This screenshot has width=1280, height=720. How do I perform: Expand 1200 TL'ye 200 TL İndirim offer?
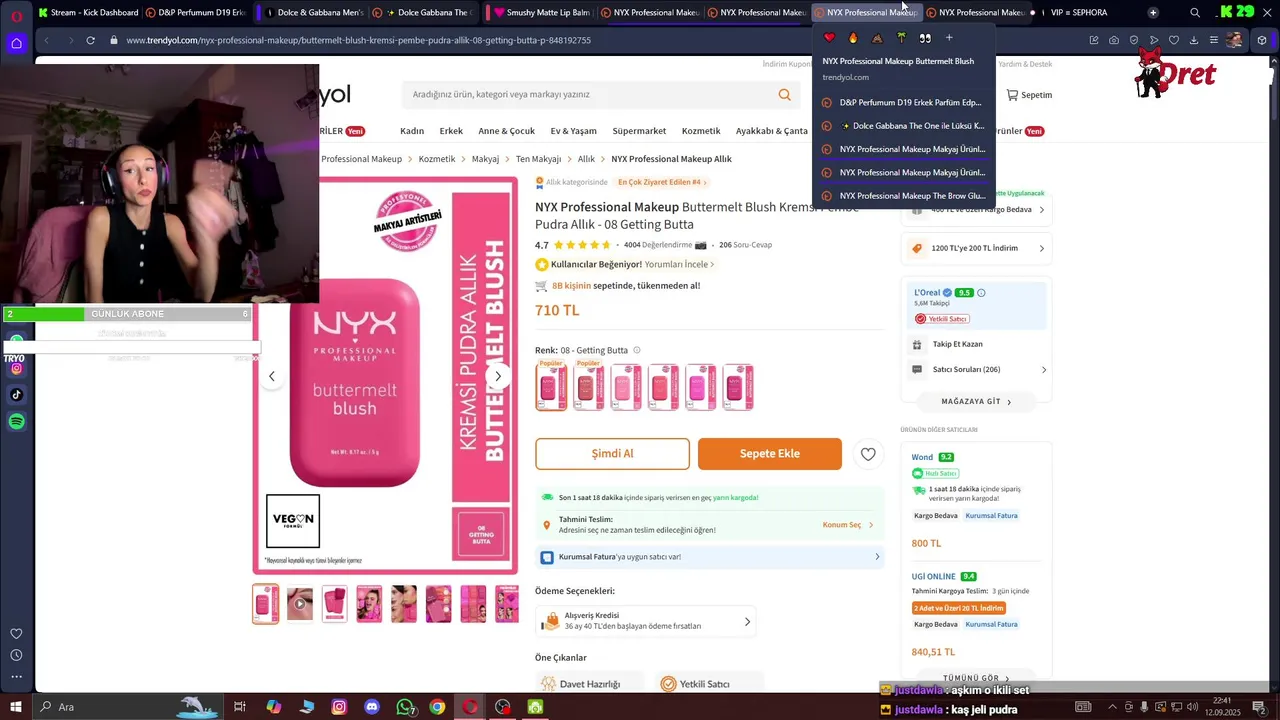click(x=976, y=248)
